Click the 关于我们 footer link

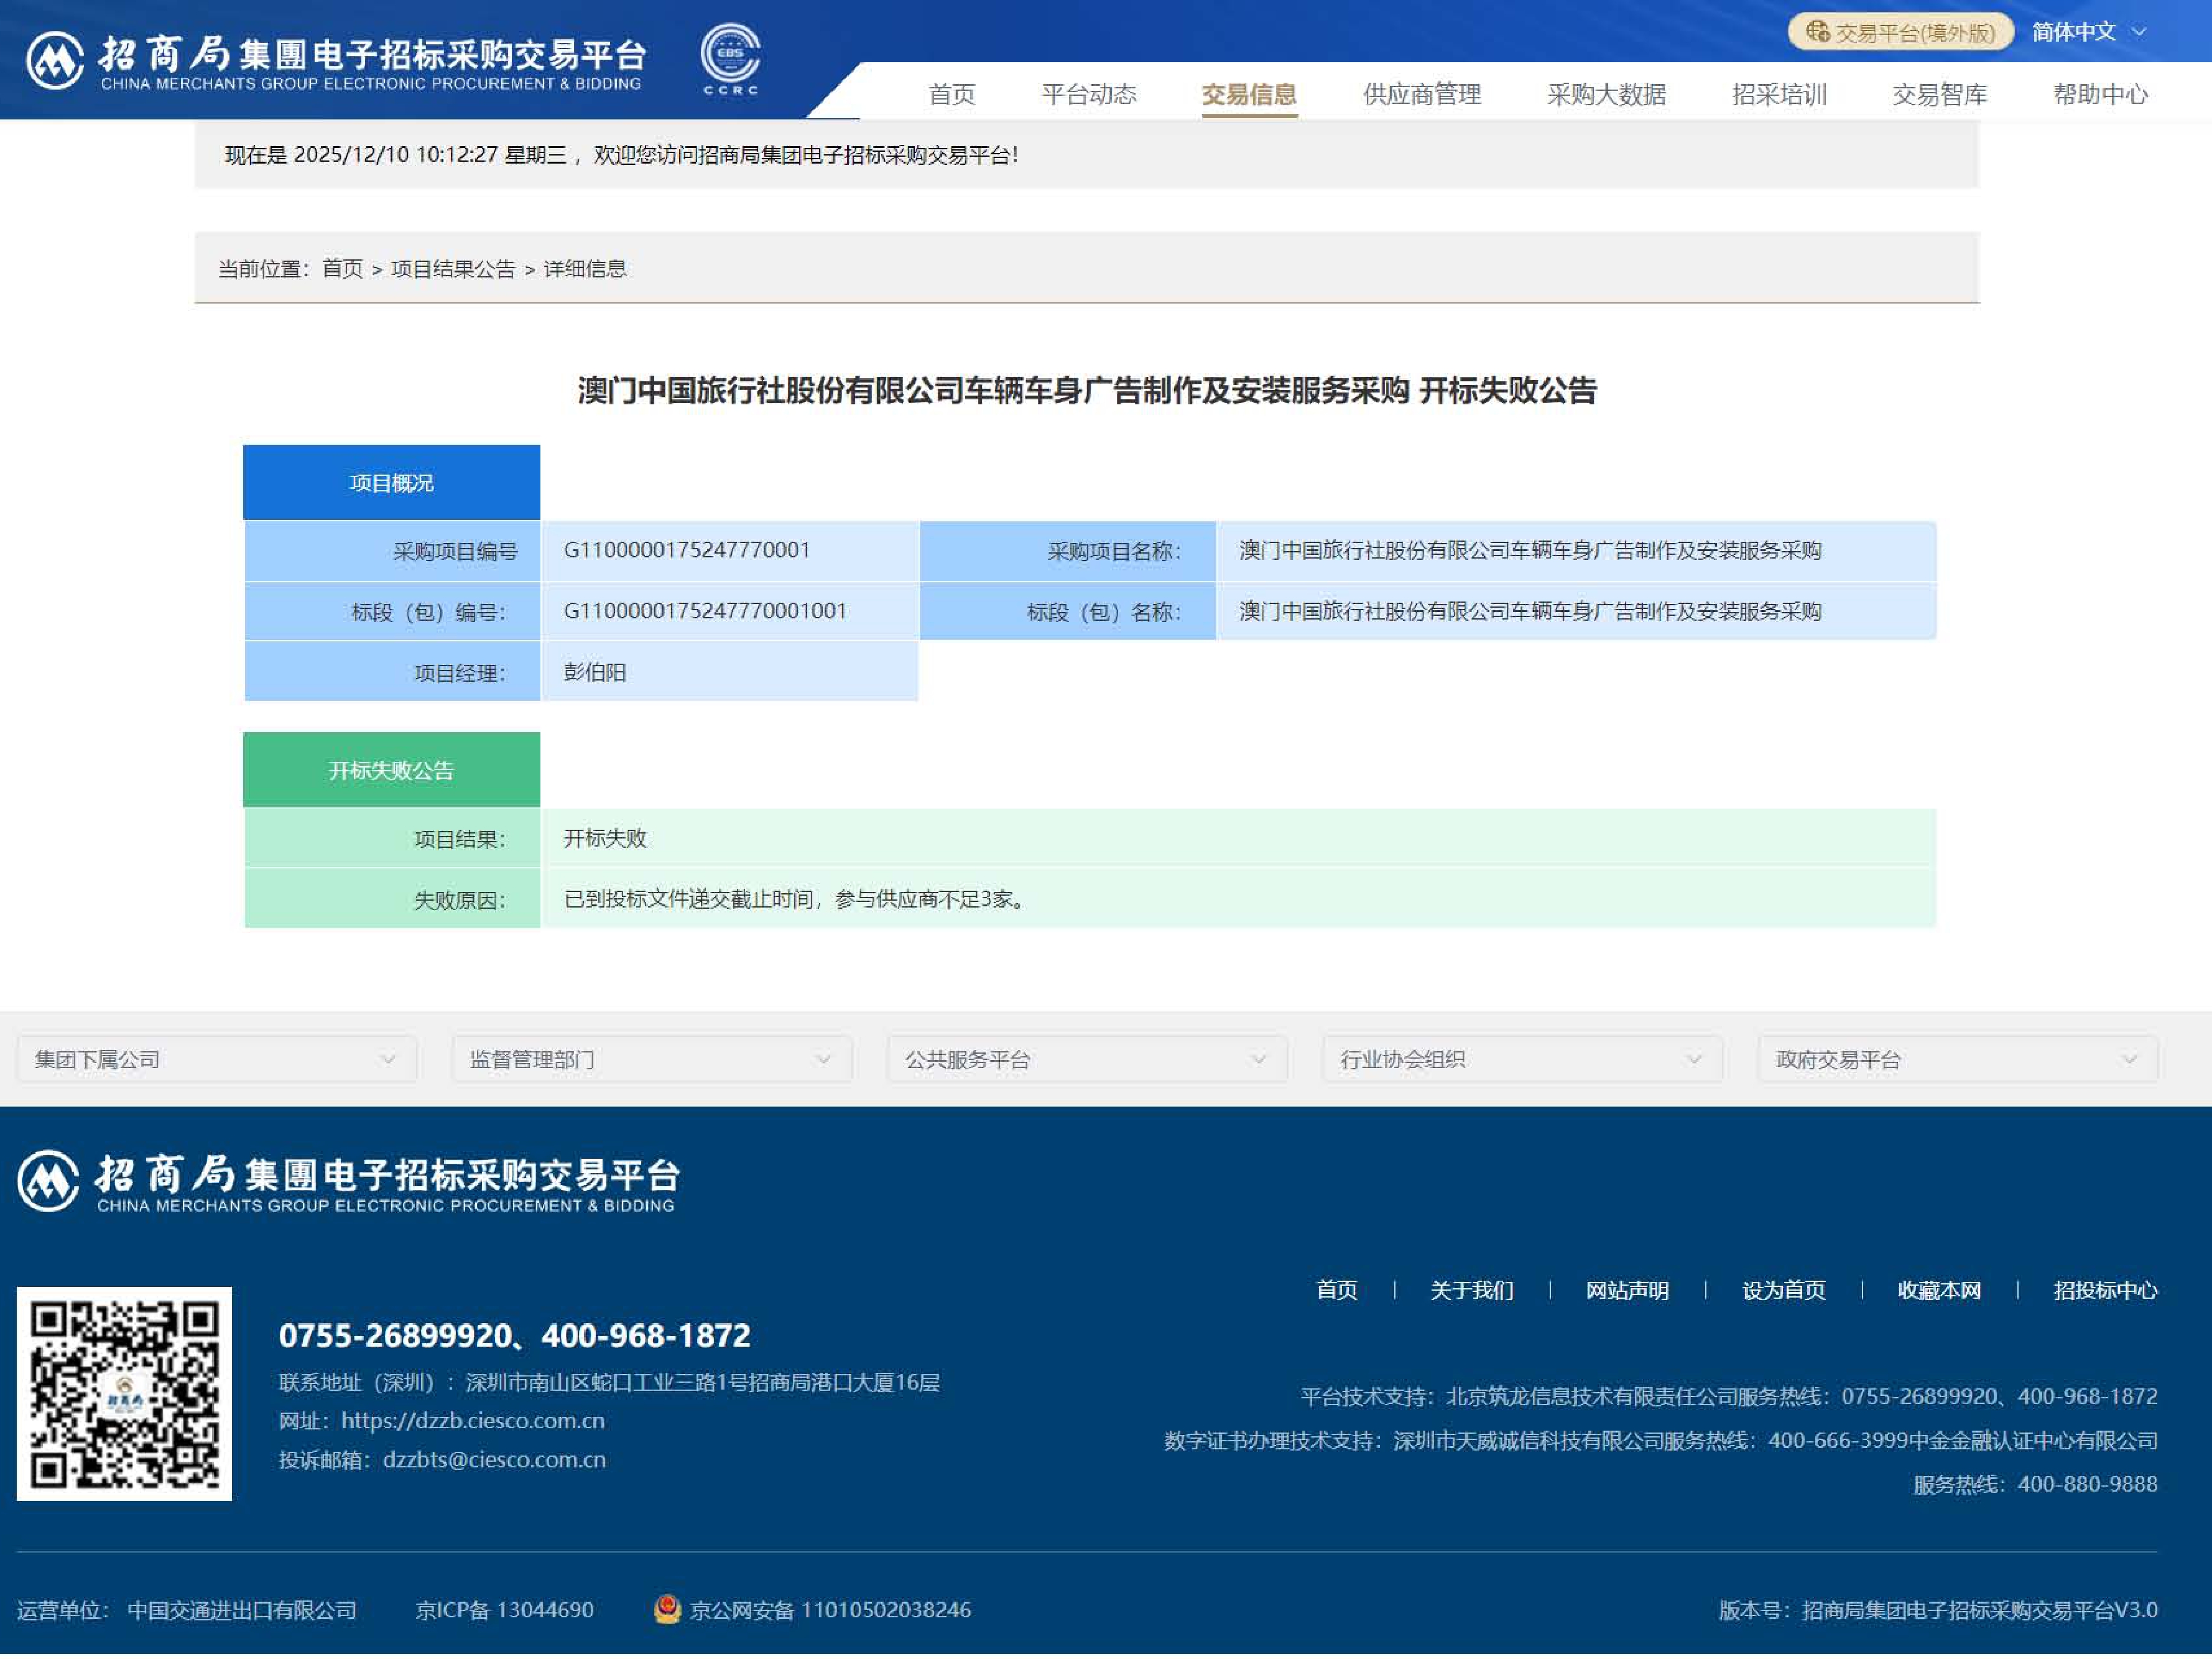(x=1471, y=1290)
